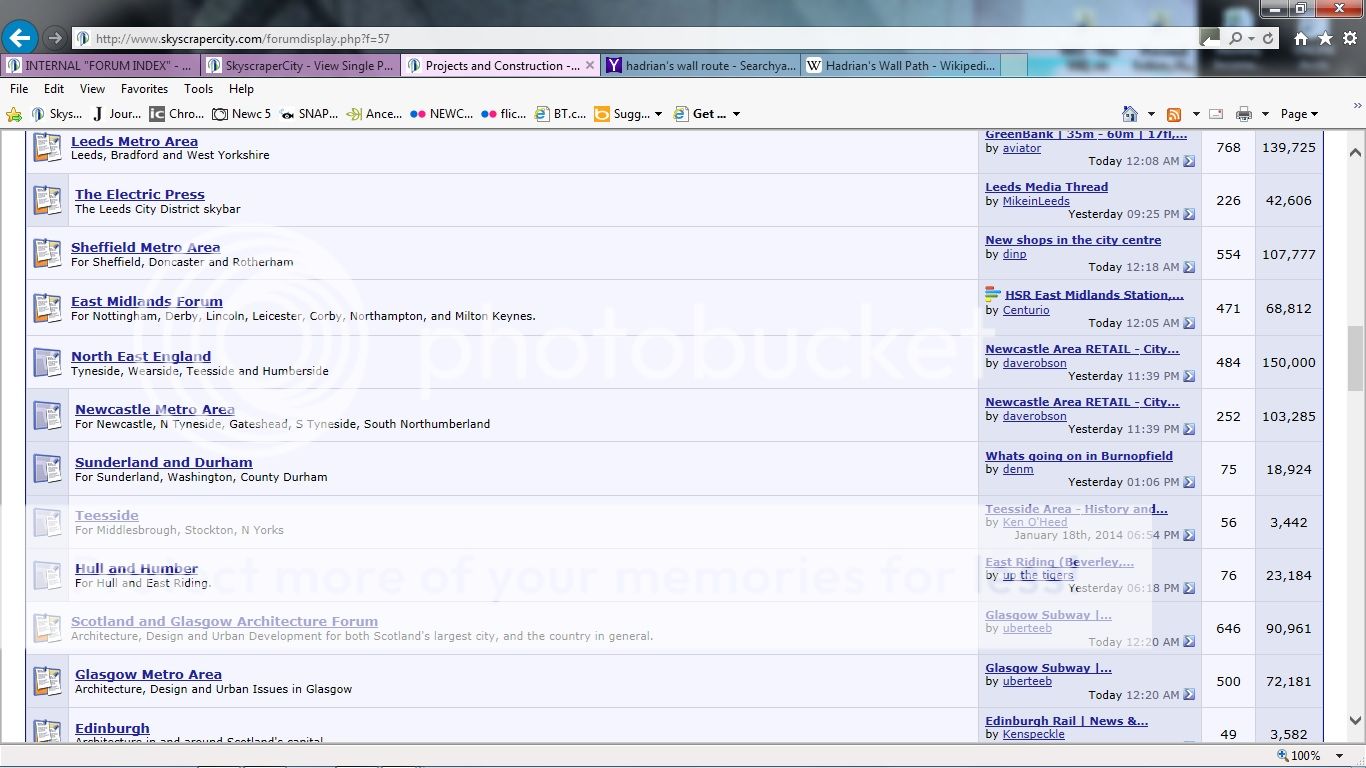
Task: Click the browser Back arrow button
Action: point(20,38)
